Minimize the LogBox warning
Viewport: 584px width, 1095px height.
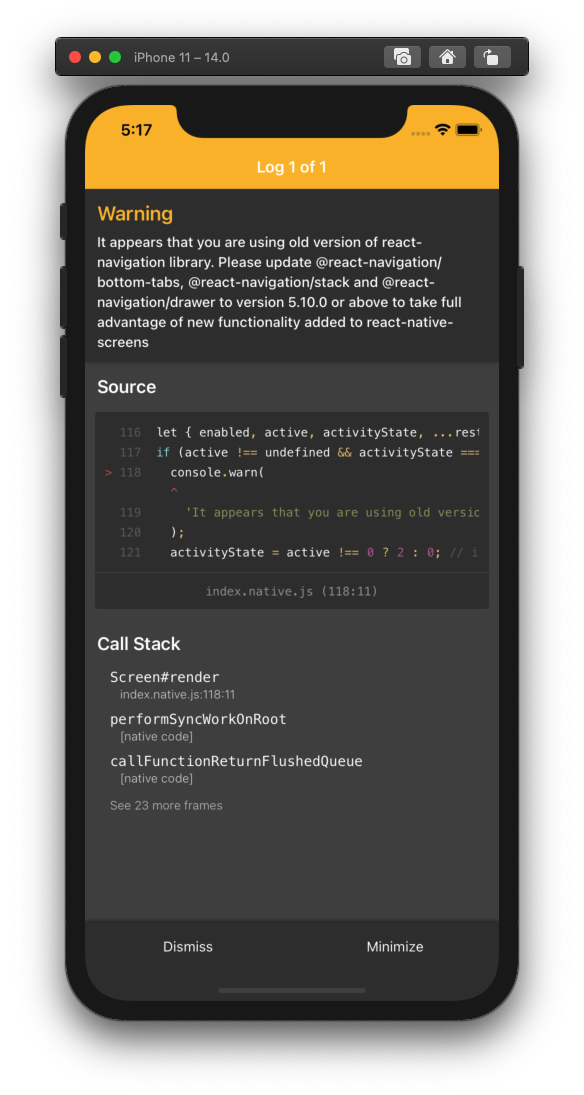coord(395,947)
